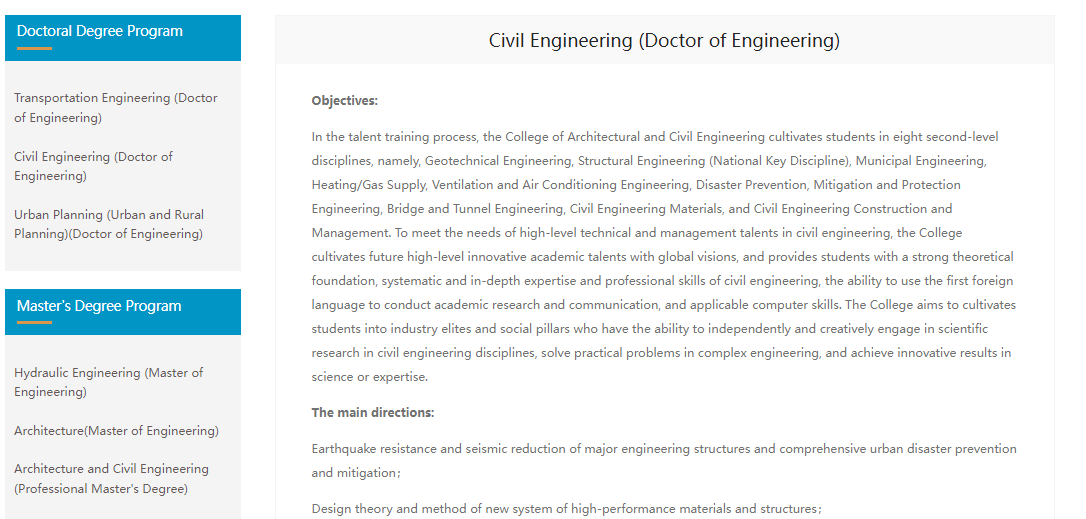The width and height of the screenshot is (1086, 519).
Task: Click the yellow underline beneath Master's Degree Program
Action: click(x=35, y=322)
